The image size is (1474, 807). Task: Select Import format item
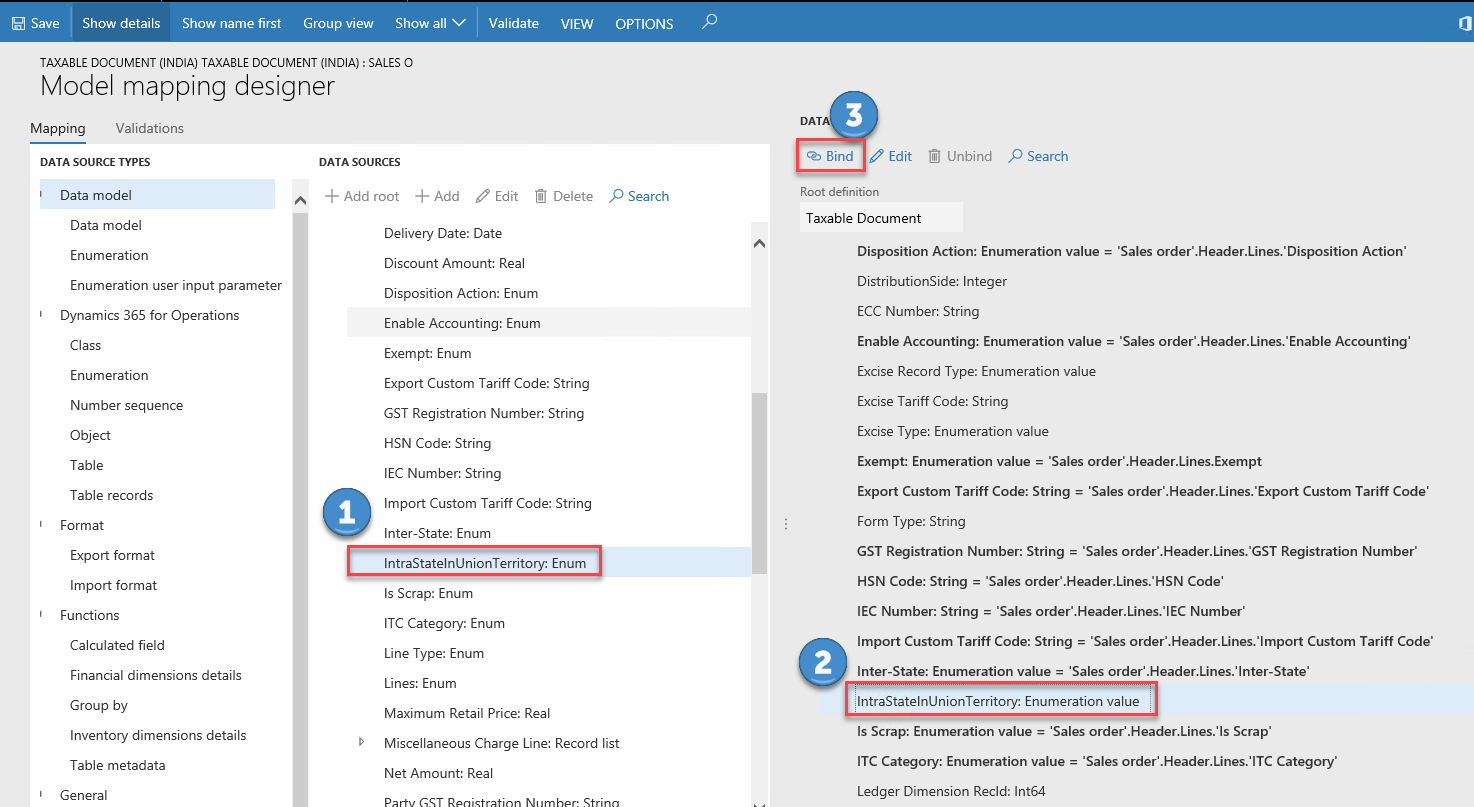[113, 585]
